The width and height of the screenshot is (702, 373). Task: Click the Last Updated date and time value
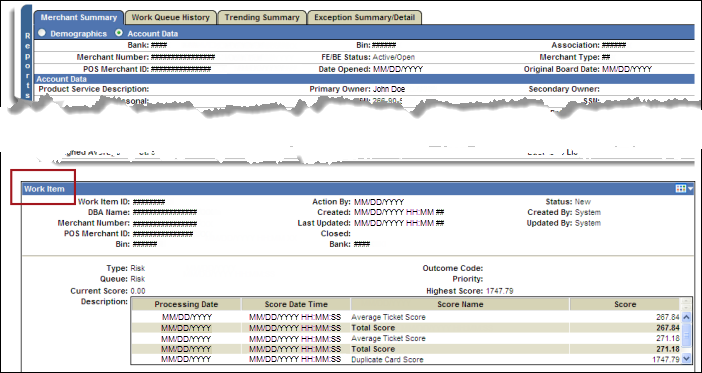pyautogui.click(x=398, y=223)
